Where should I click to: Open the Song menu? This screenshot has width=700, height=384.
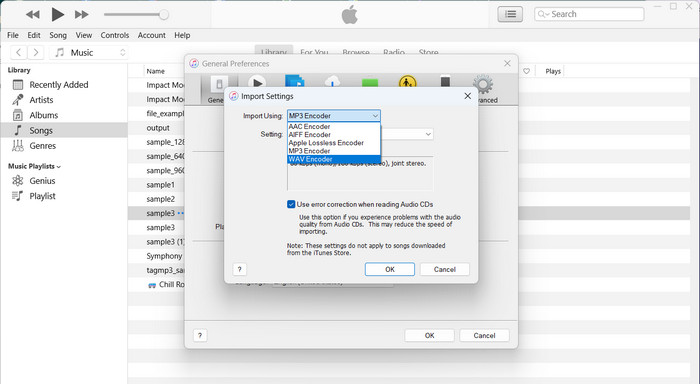pyautogui.click(x=58, y=35)
